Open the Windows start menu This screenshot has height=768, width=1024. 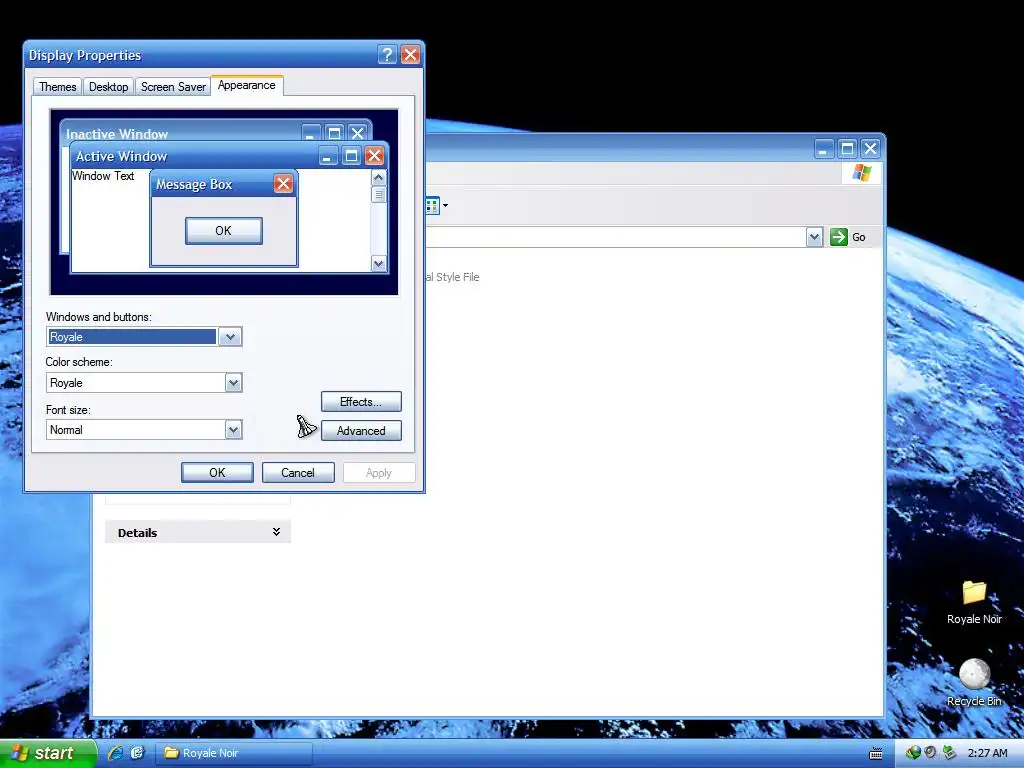(x=47, y=753)
